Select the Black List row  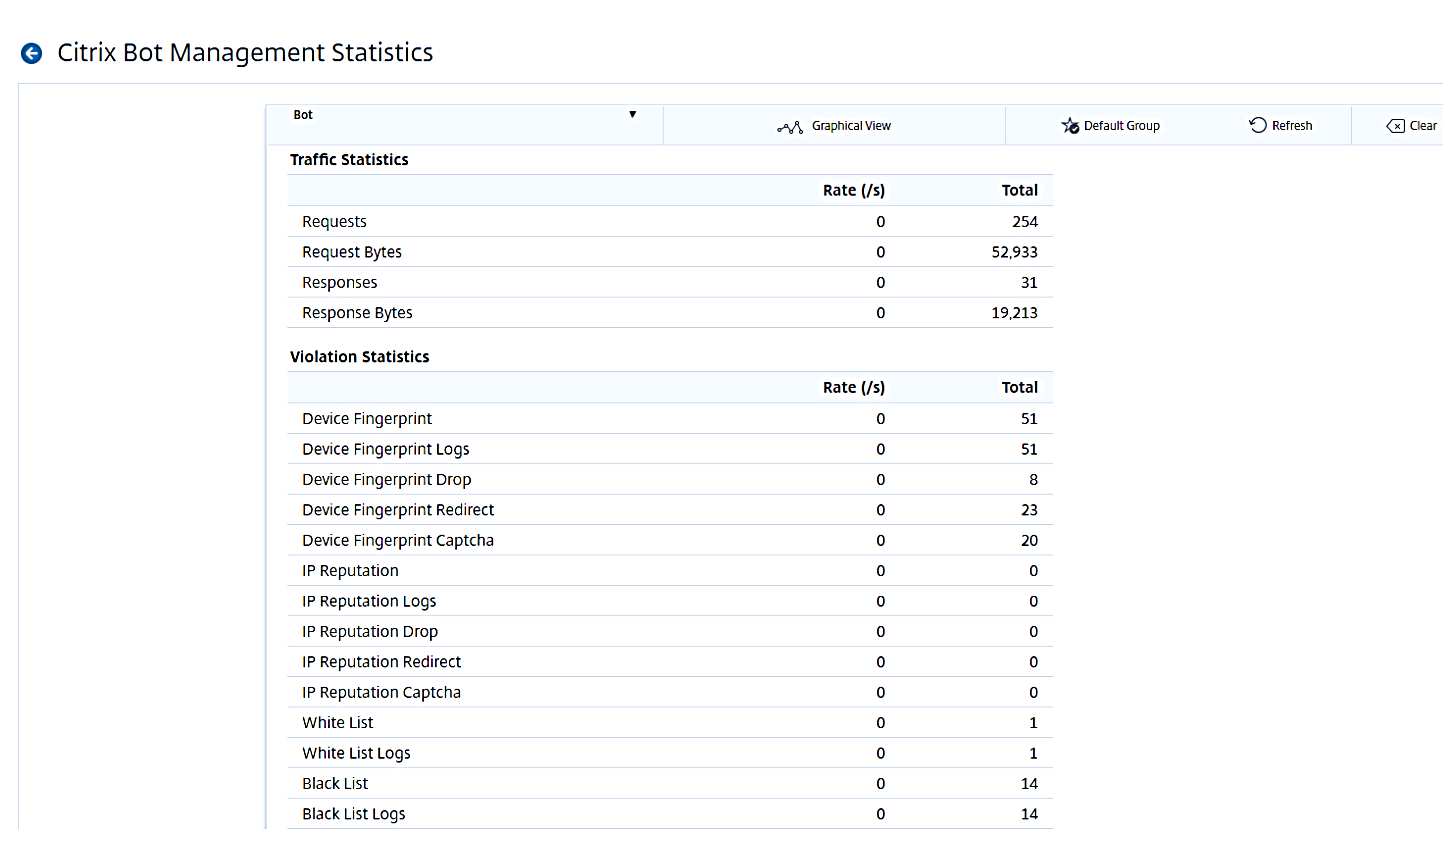coord(335,784)
